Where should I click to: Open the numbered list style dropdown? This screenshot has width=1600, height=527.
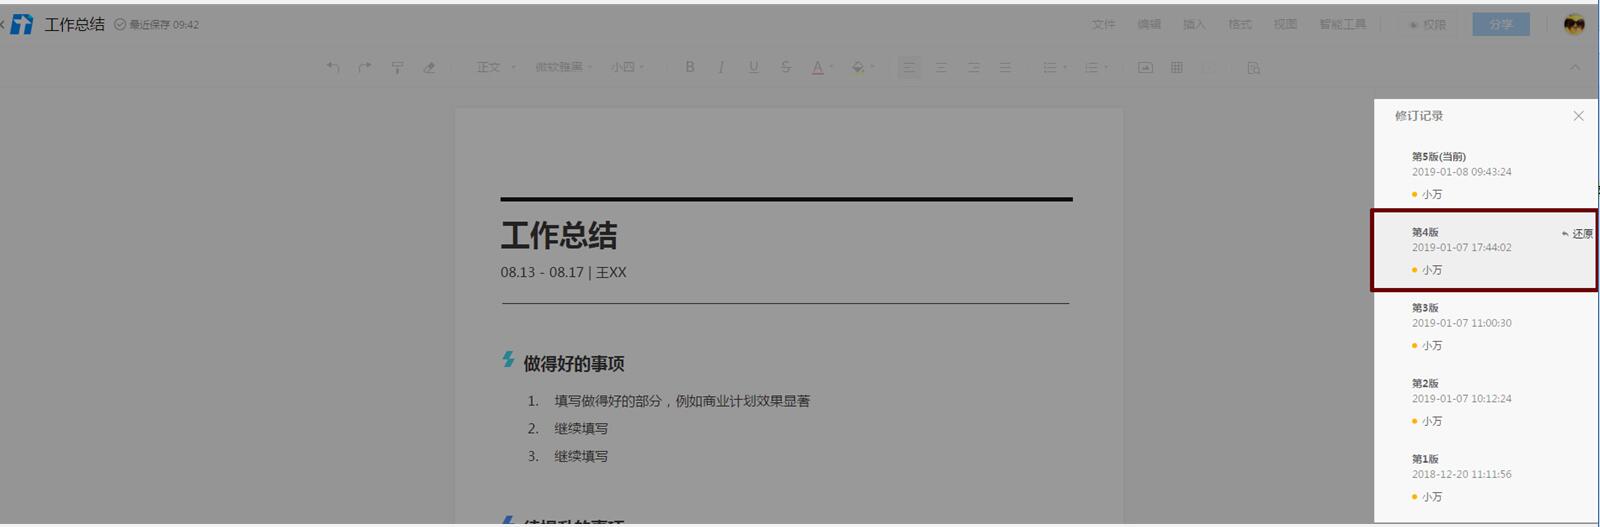[1106, 67]
